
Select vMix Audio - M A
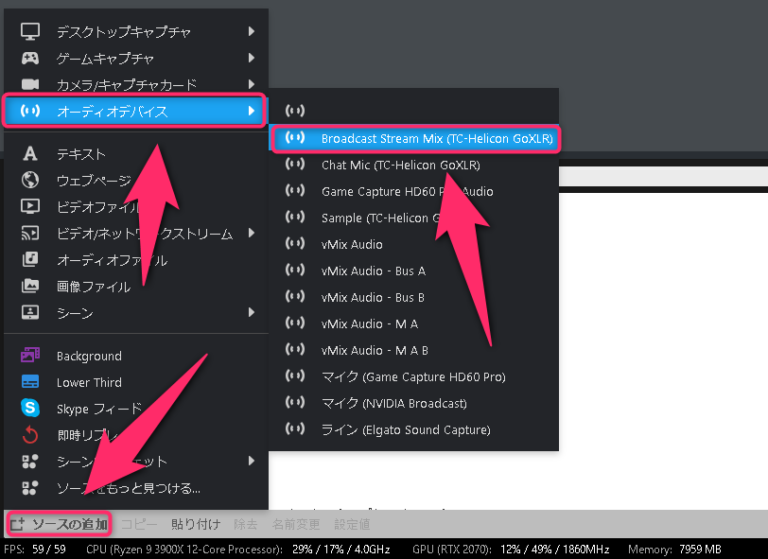(414, 324)
